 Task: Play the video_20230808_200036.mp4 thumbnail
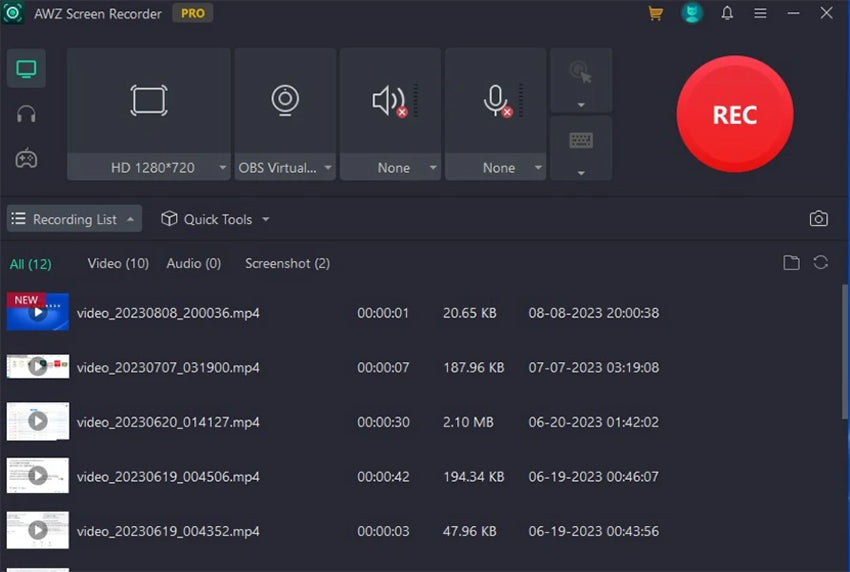(38, 312)
